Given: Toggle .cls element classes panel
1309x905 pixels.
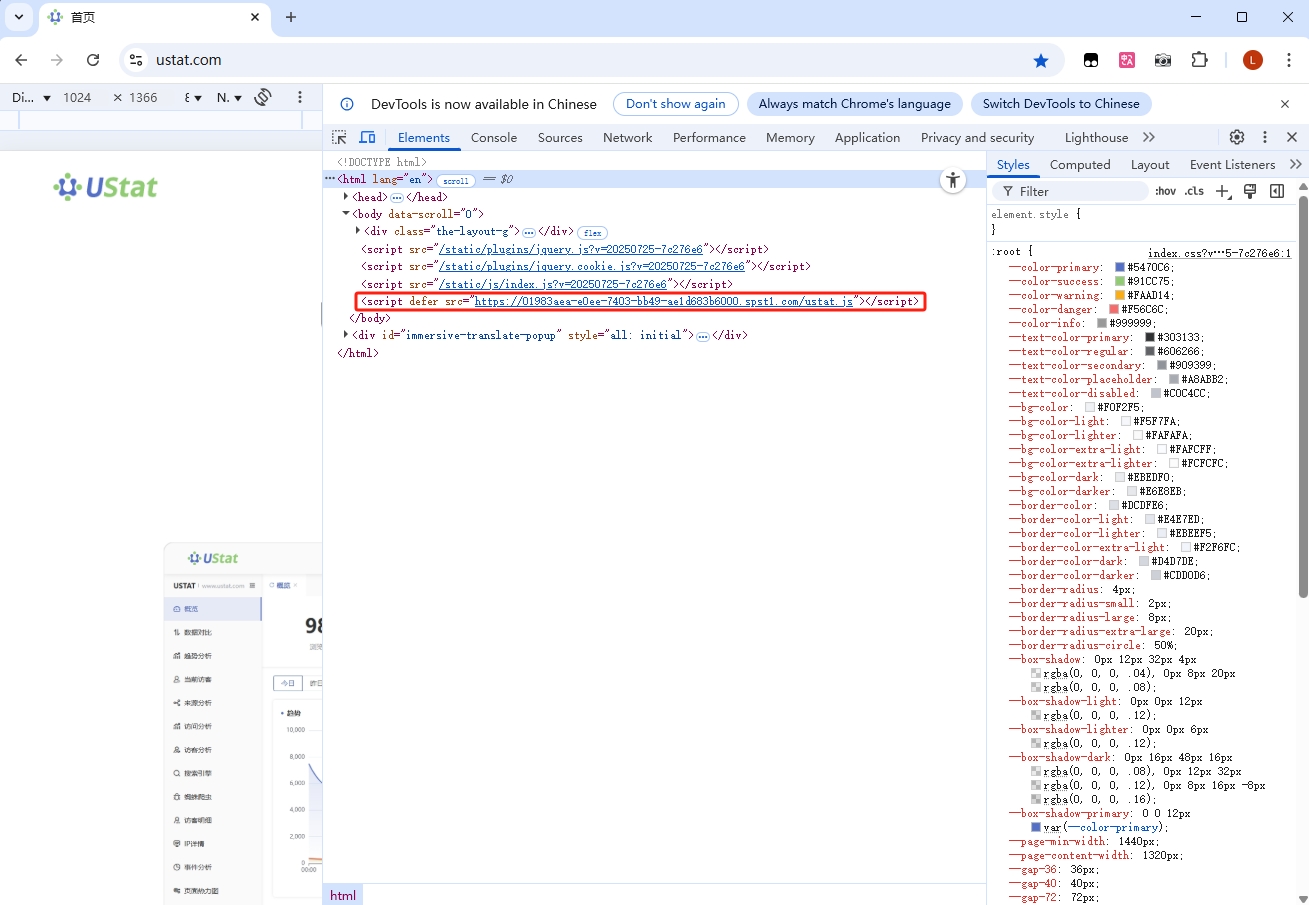Looking at the screenshot, I should coord(1194,191).
